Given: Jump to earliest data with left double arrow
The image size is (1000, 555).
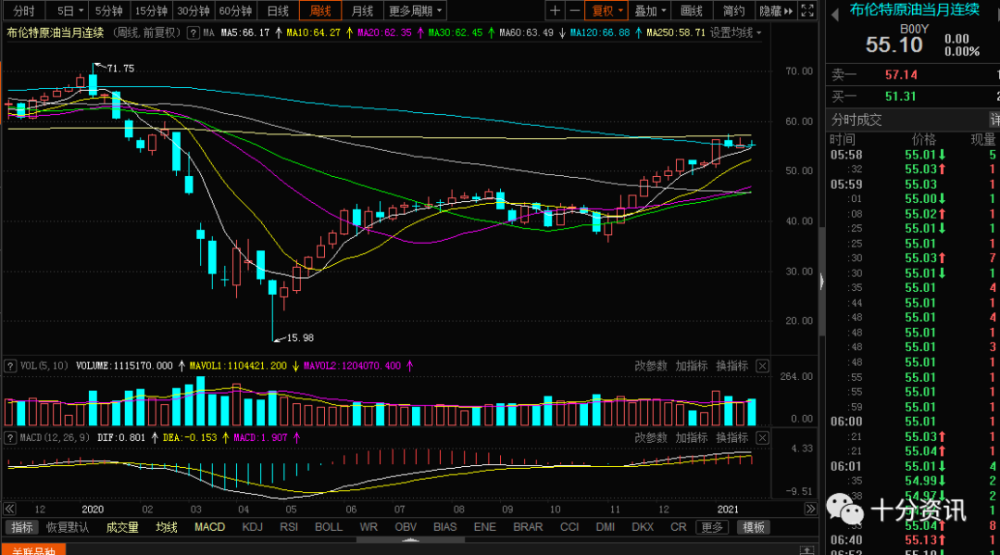Looking at the screenshot, I should tap(10, 509).
